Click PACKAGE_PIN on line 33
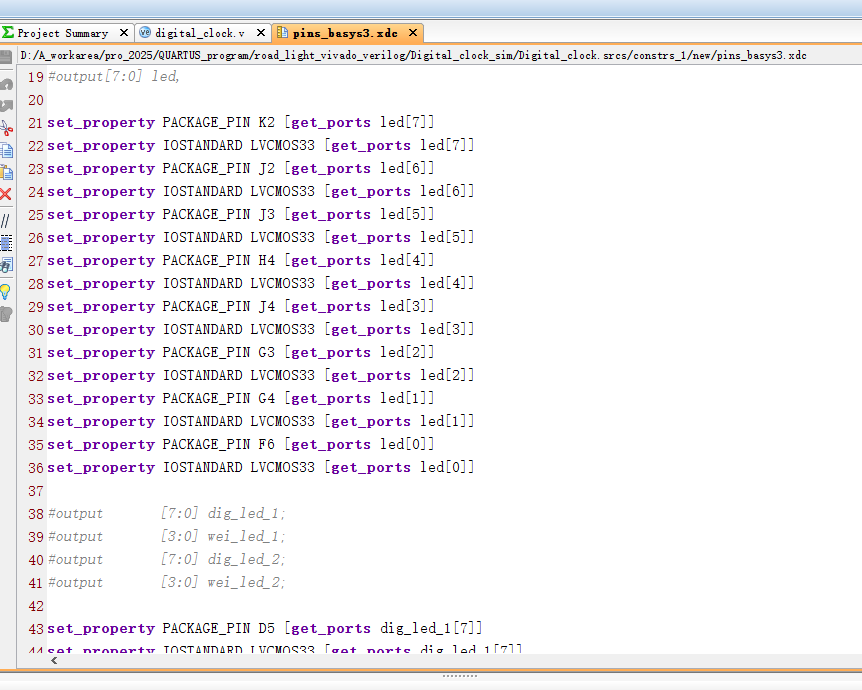862x690 pixels. coord(206,398)
